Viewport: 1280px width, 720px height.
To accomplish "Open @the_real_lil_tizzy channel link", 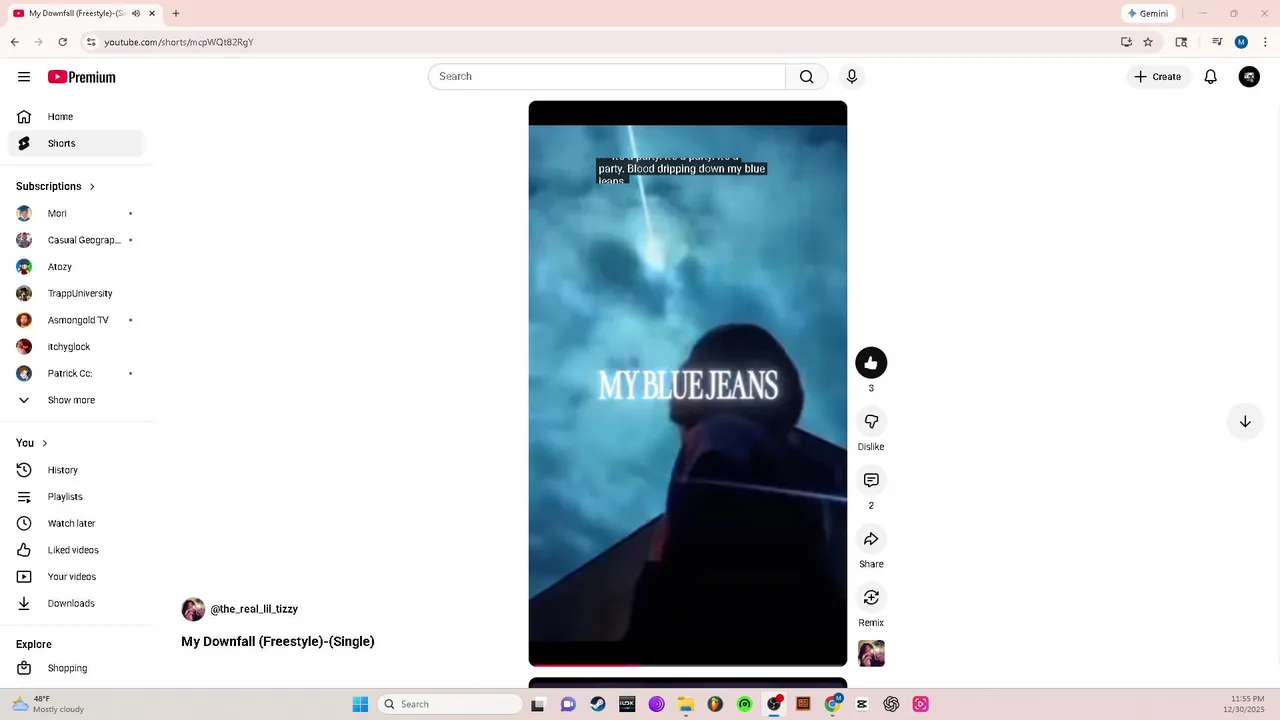I will [x=254, y=609].
